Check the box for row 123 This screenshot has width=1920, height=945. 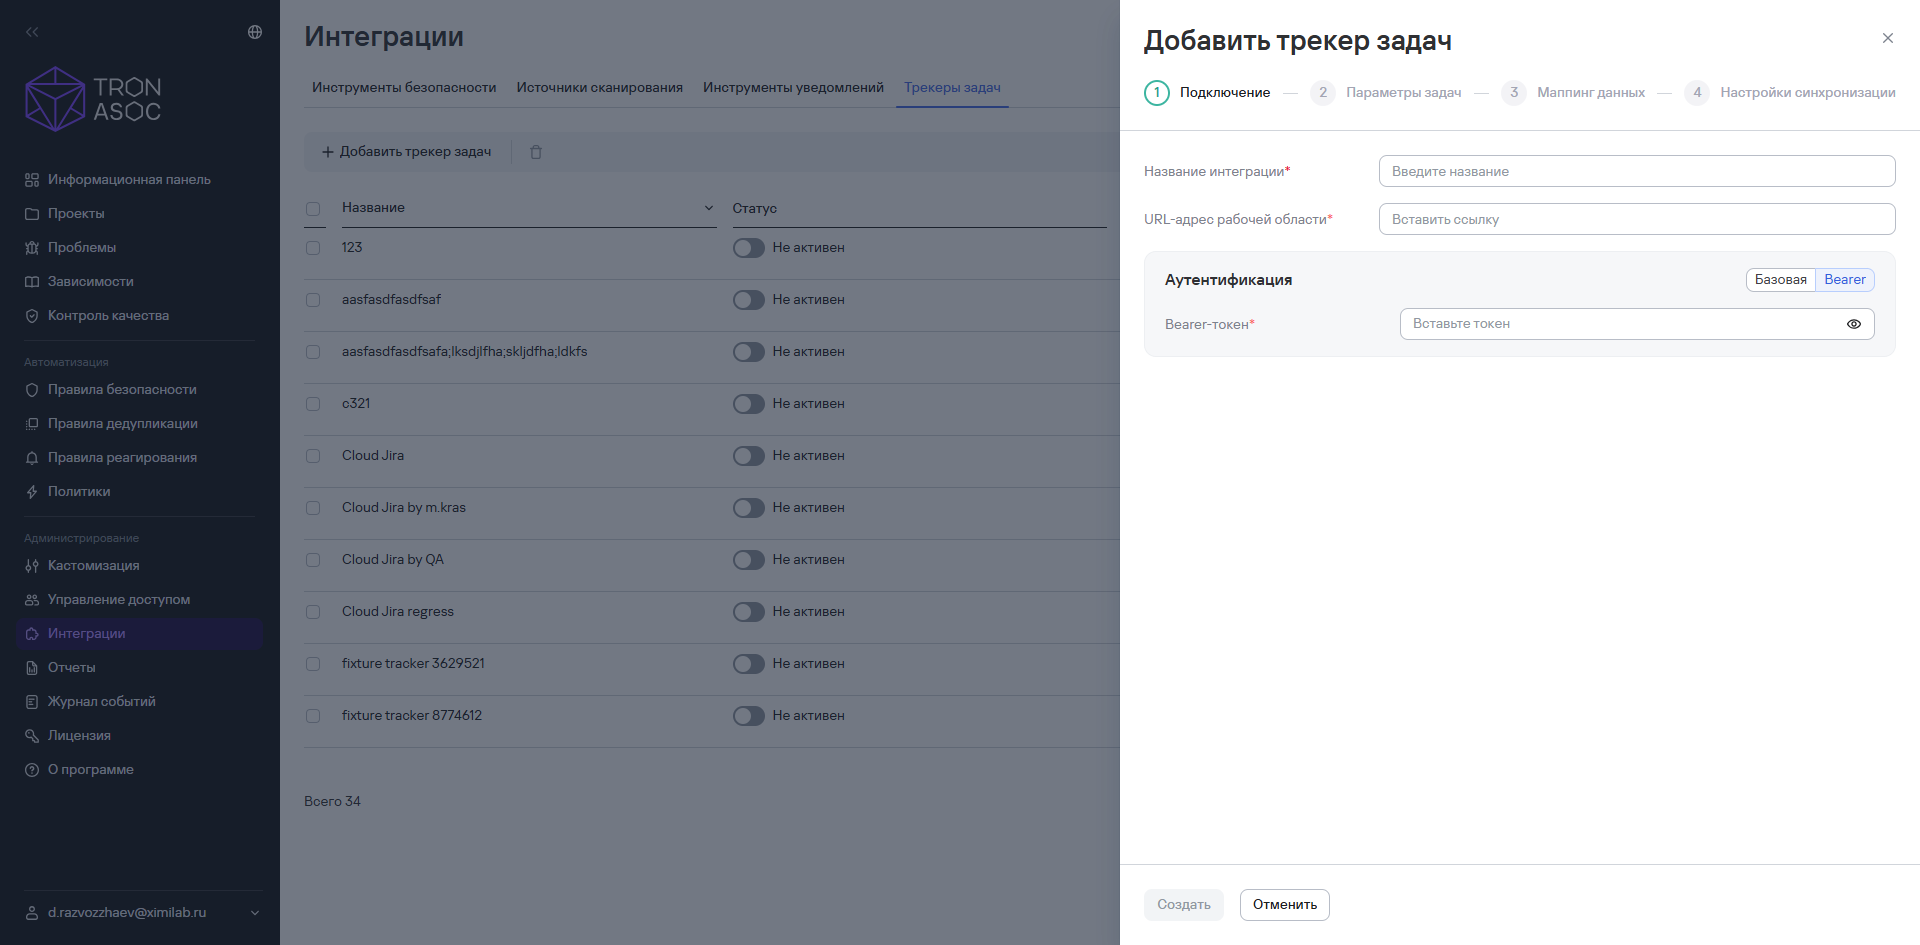pyautogui.click(x=313, y=248)
